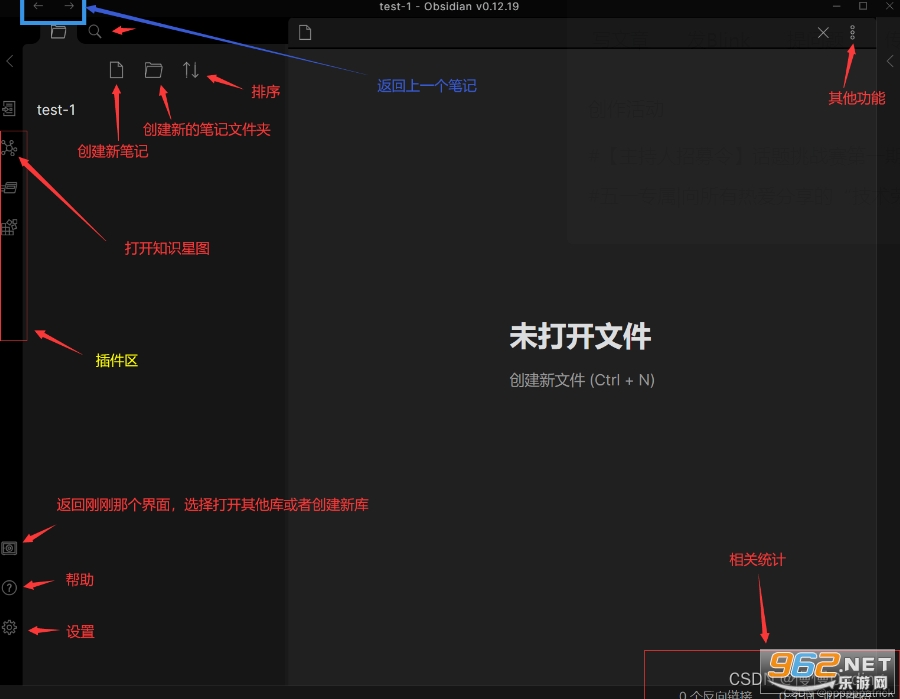Open the graph view icon

click(9, 148)
